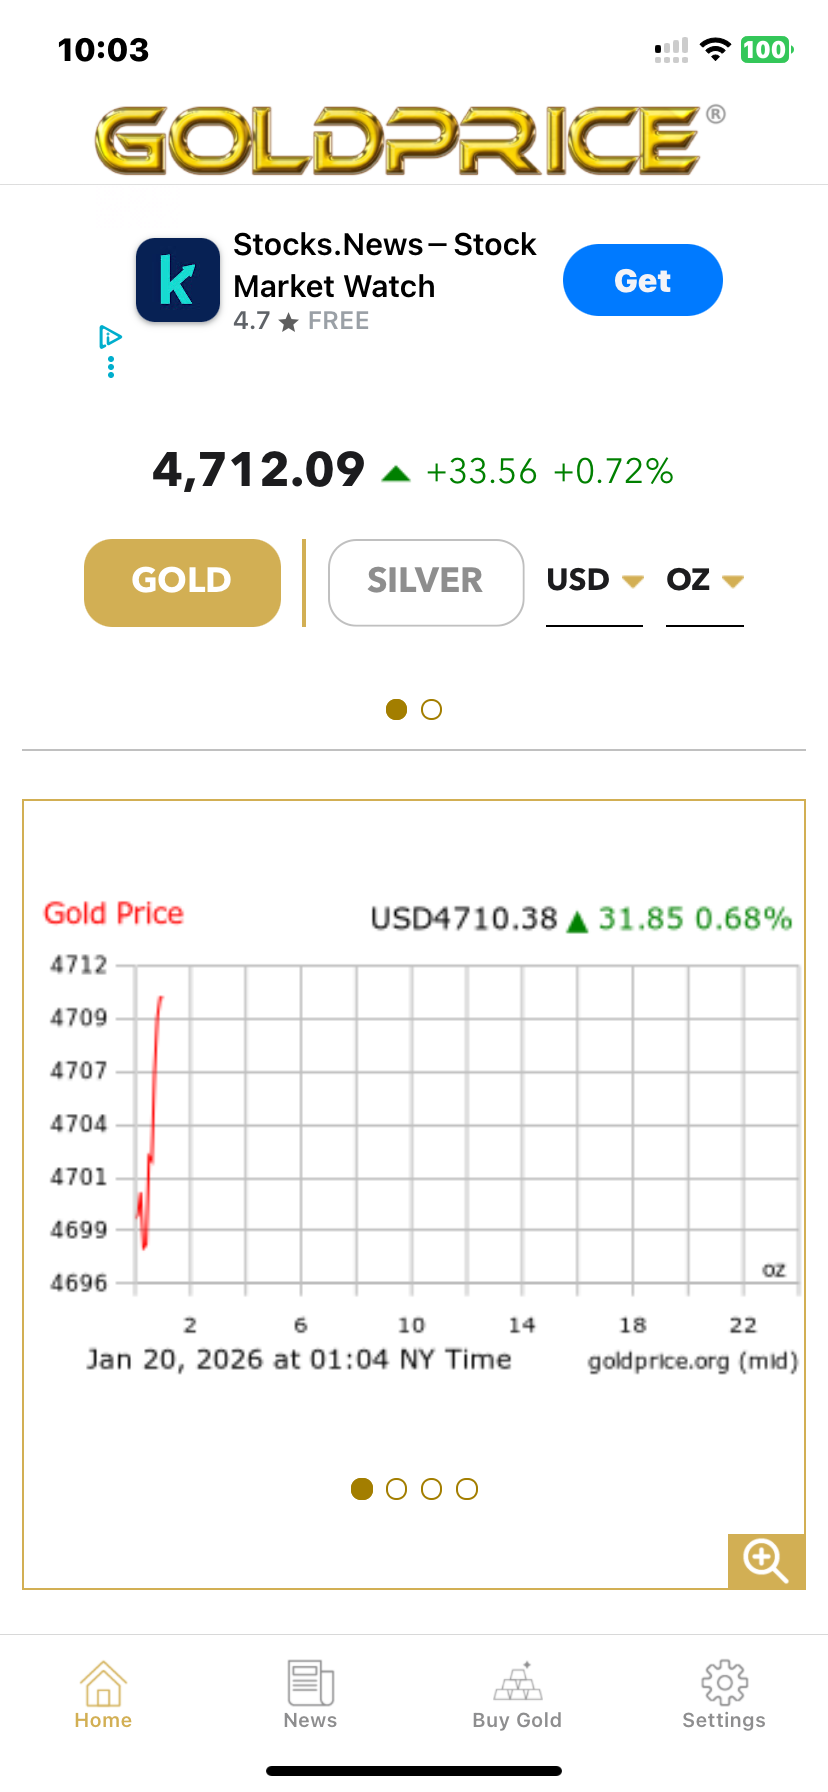Tap the magnifier zoom chart icon

[765, 1560]
